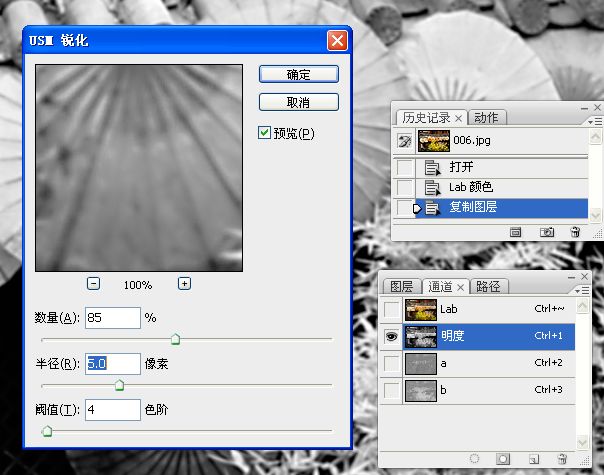Click the Lab channel thumbnail
The width and height of the screenshot is (604, 475).
pyautogui.click(x=421, y=310)
